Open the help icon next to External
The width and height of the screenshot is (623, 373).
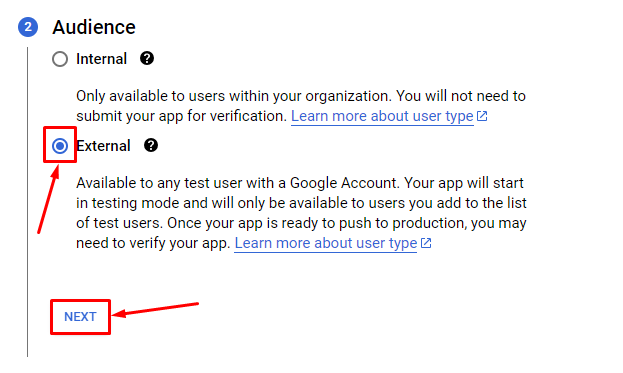(x=151, y=145)
